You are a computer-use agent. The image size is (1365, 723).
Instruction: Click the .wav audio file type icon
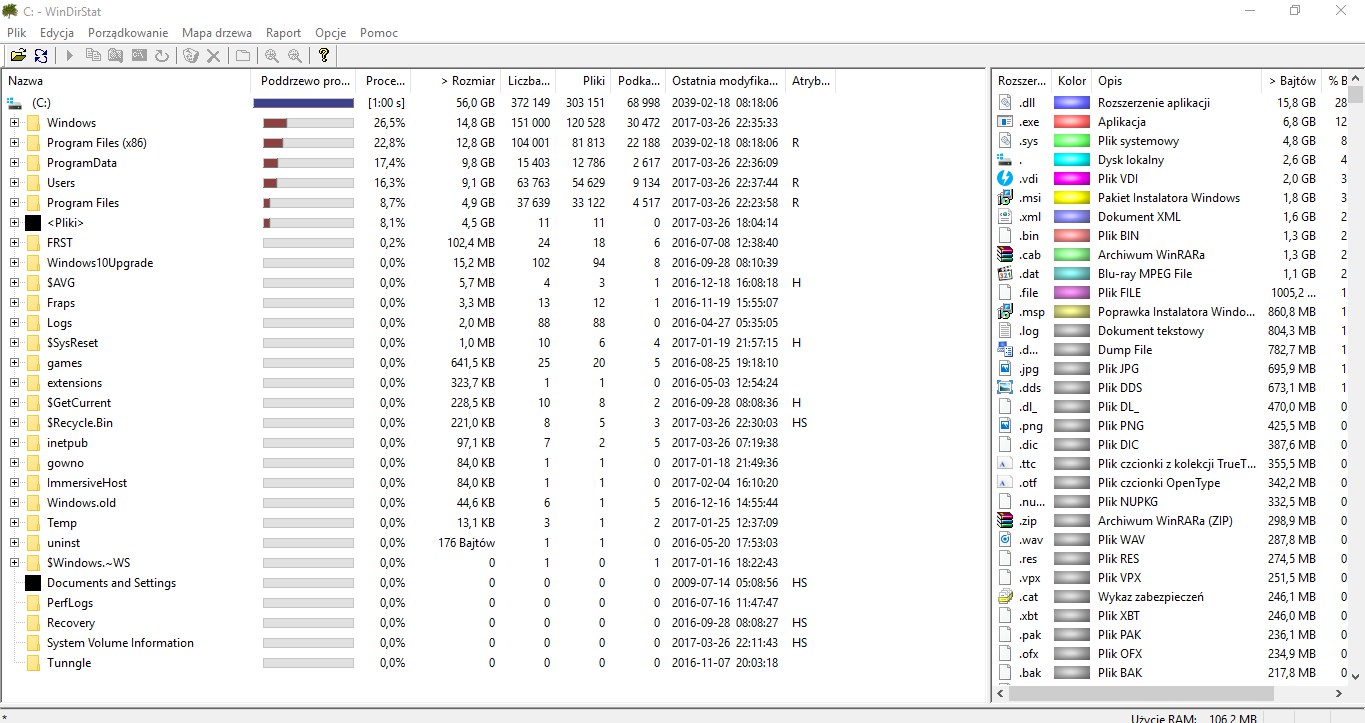click(x=1006, y=539)
